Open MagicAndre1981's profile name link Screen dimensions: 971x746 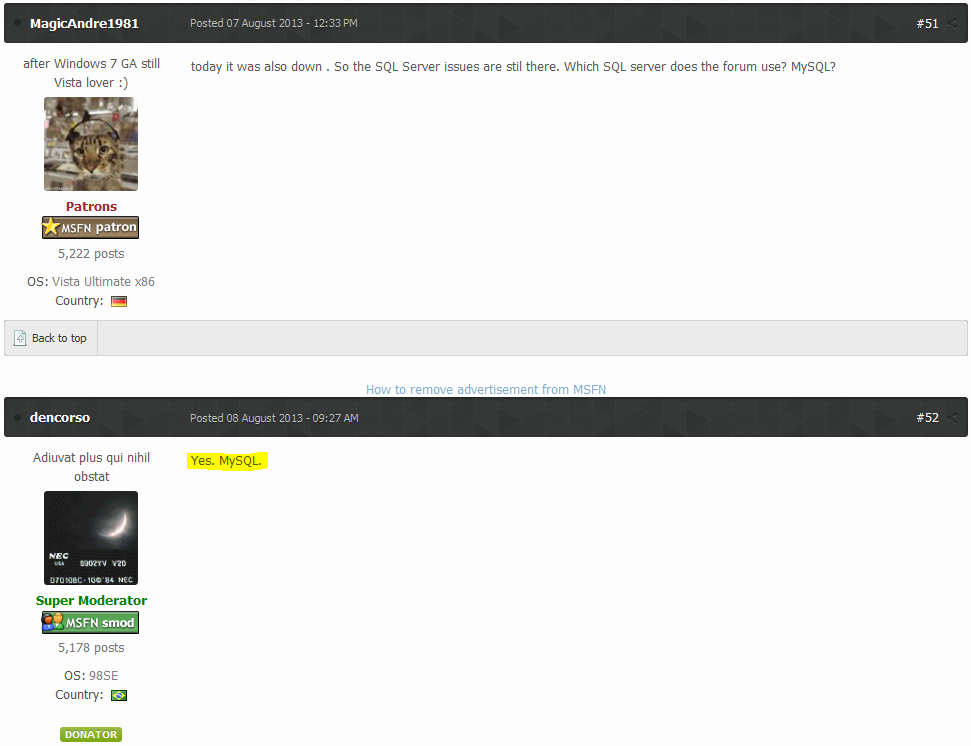pos(84,24)
